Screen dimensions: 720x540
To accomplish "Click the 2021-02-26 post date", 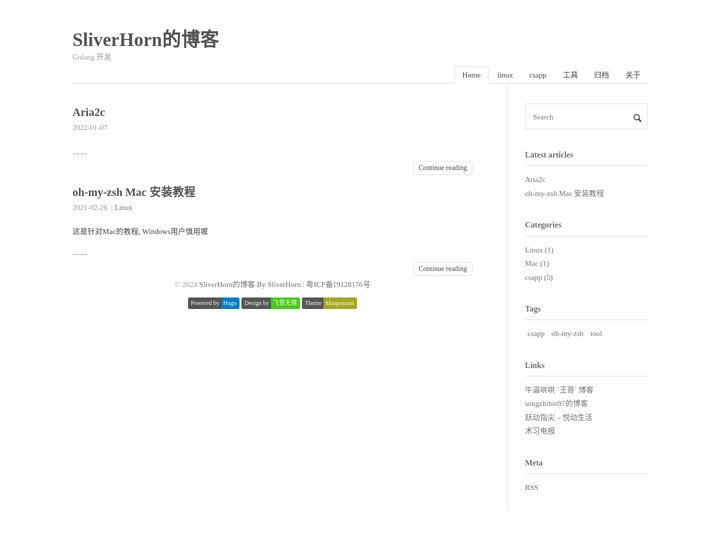I will [90, 208].
